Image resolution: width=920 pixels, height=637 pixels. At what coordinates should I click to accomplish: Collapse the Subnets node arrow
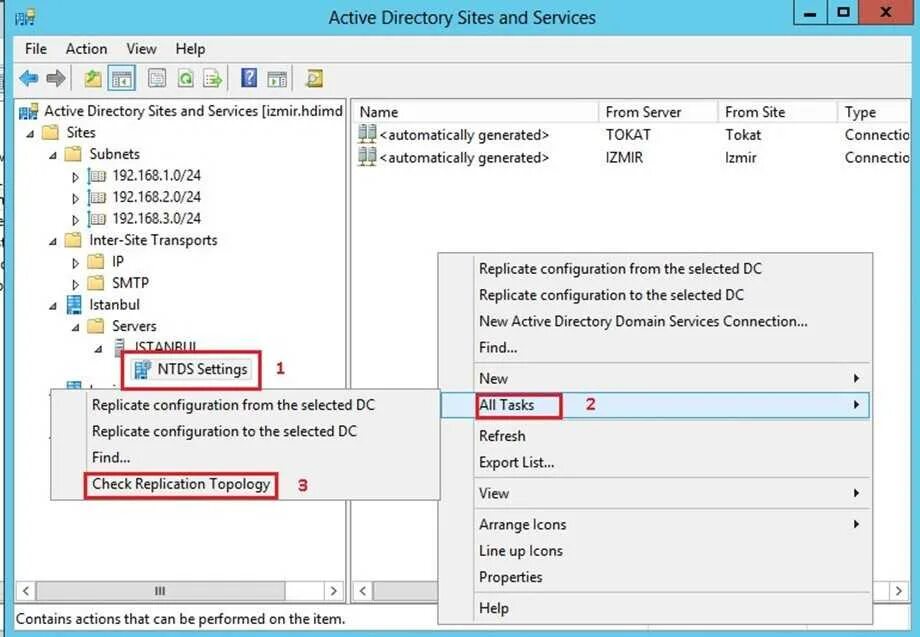[53, 155]
